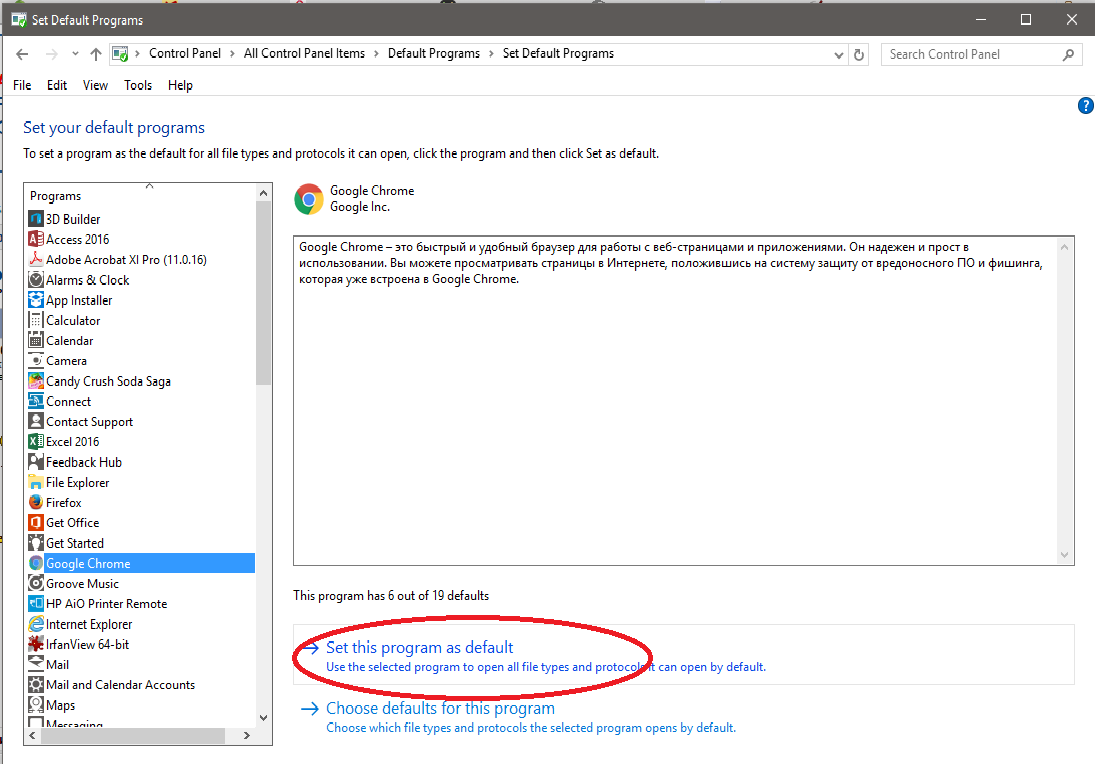Screen dimensions: 1095x764
Task: Select Firefox row in Programs list
Action: click(x=140, y=503)
